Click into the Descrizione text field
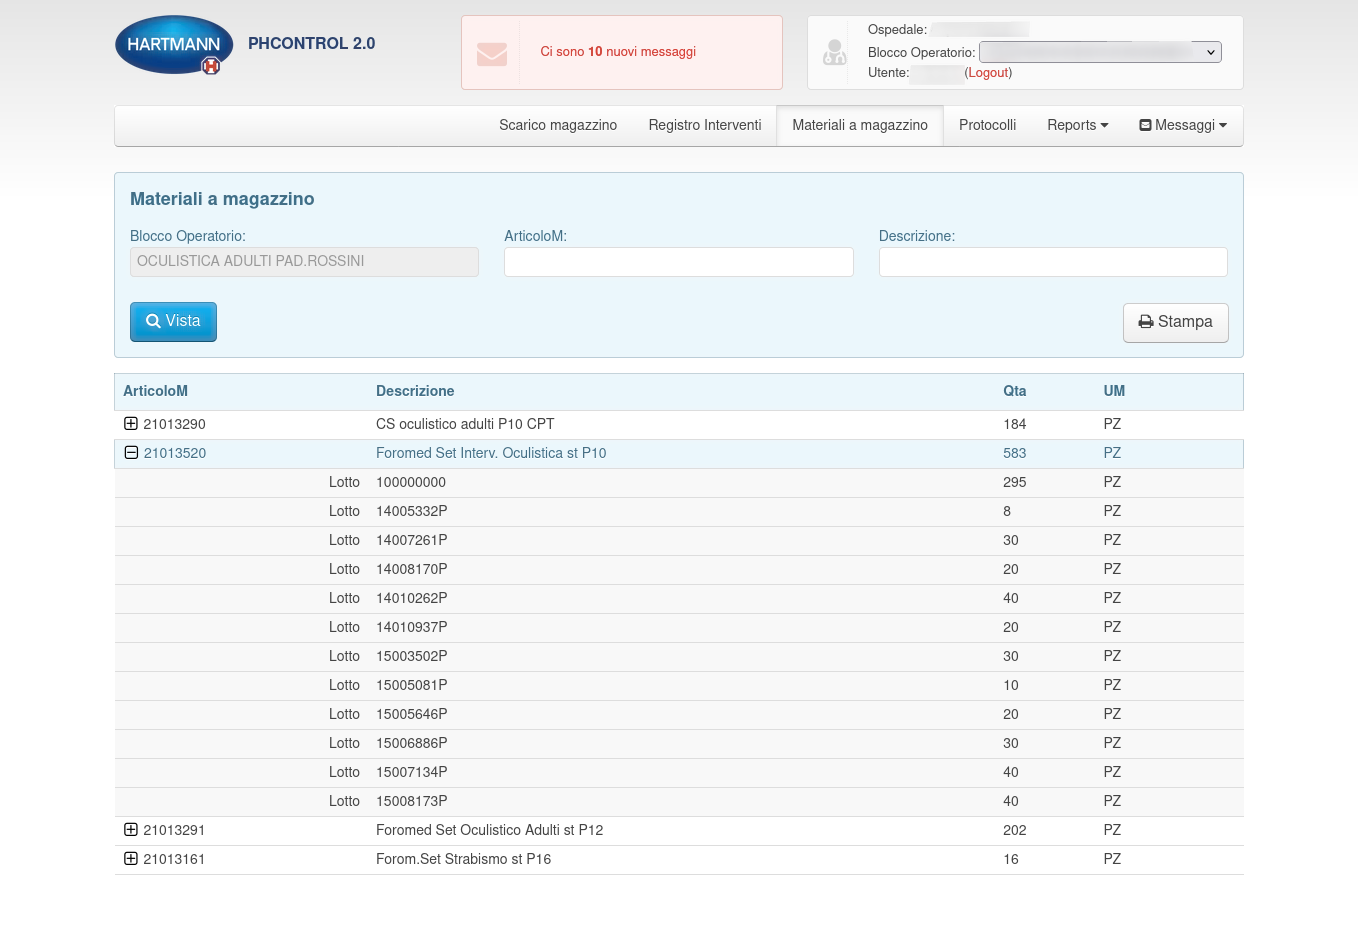 pos(1052,262)
